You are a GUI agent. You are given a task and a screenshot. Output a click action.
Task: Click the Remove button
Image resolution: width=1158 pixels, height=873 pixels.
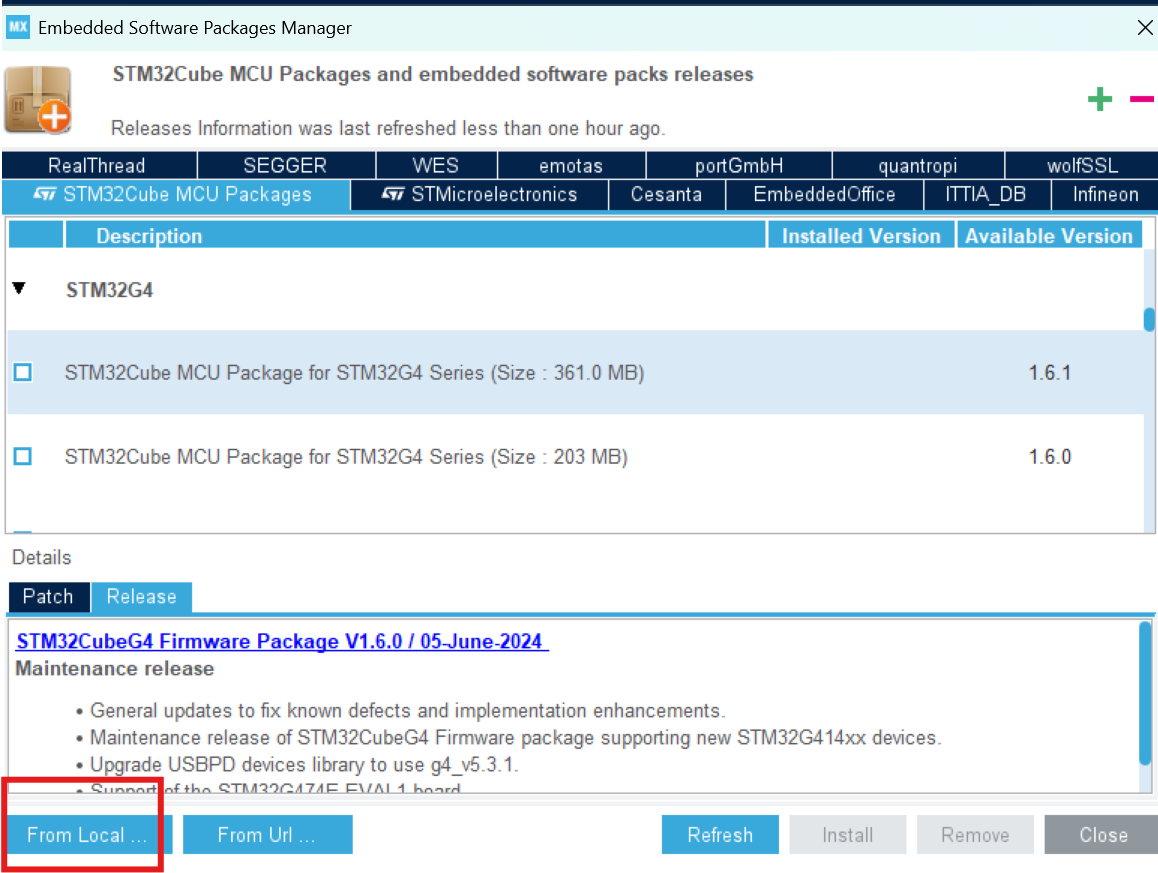point(975,835)
